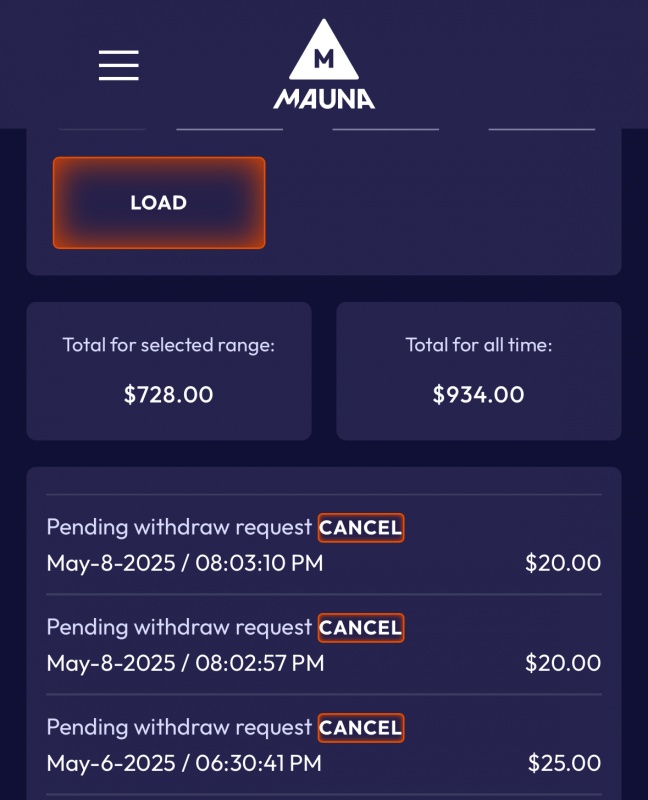648x800 pixels.
Task: Click the May-6-2025 / 06:30:41 PM timestamp
Action: tap(184, 763)
